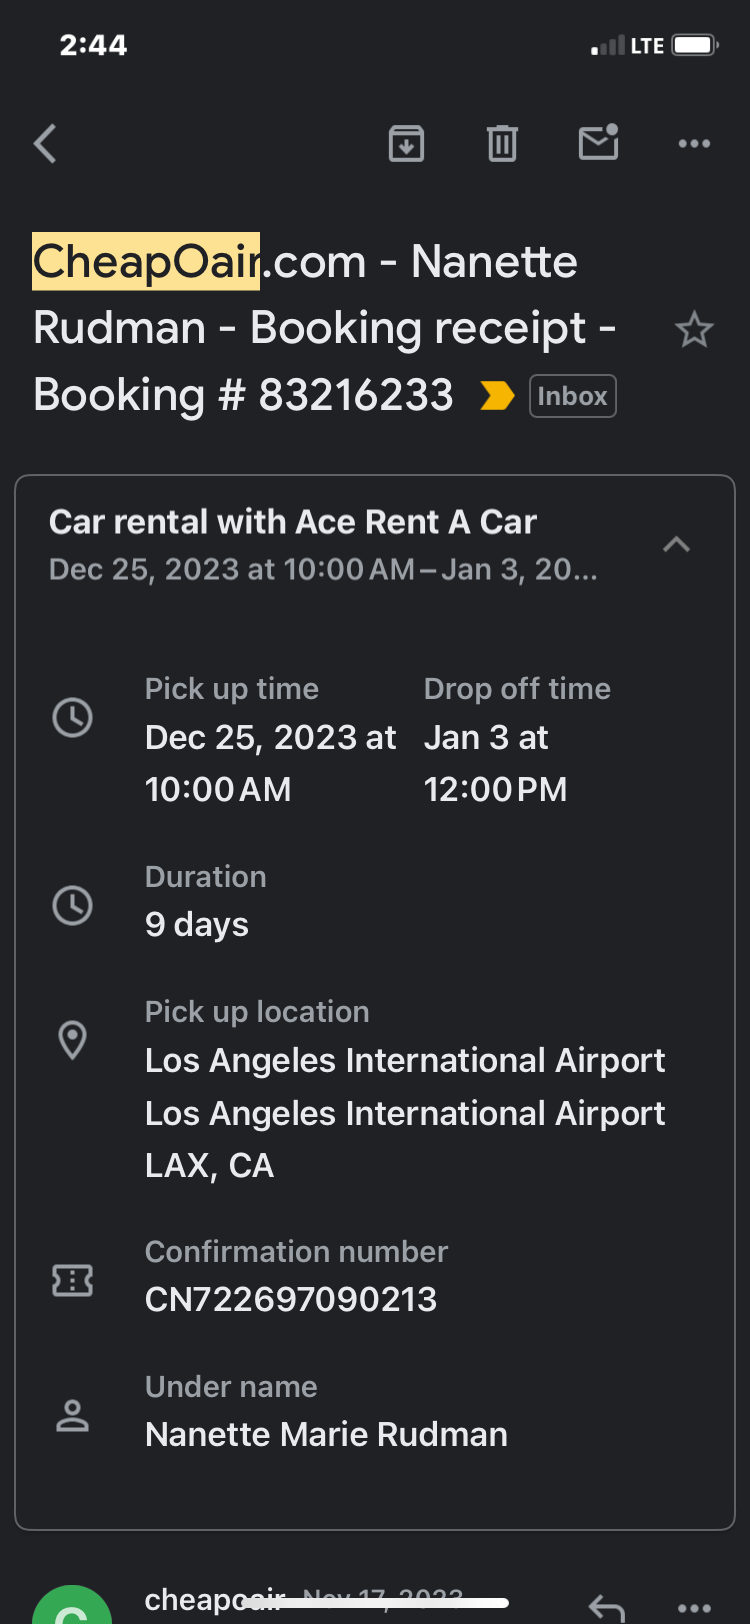Screen dimensions: 750x1624
Task: Tap the duration clock icon
Action: [x=73, y=905]
